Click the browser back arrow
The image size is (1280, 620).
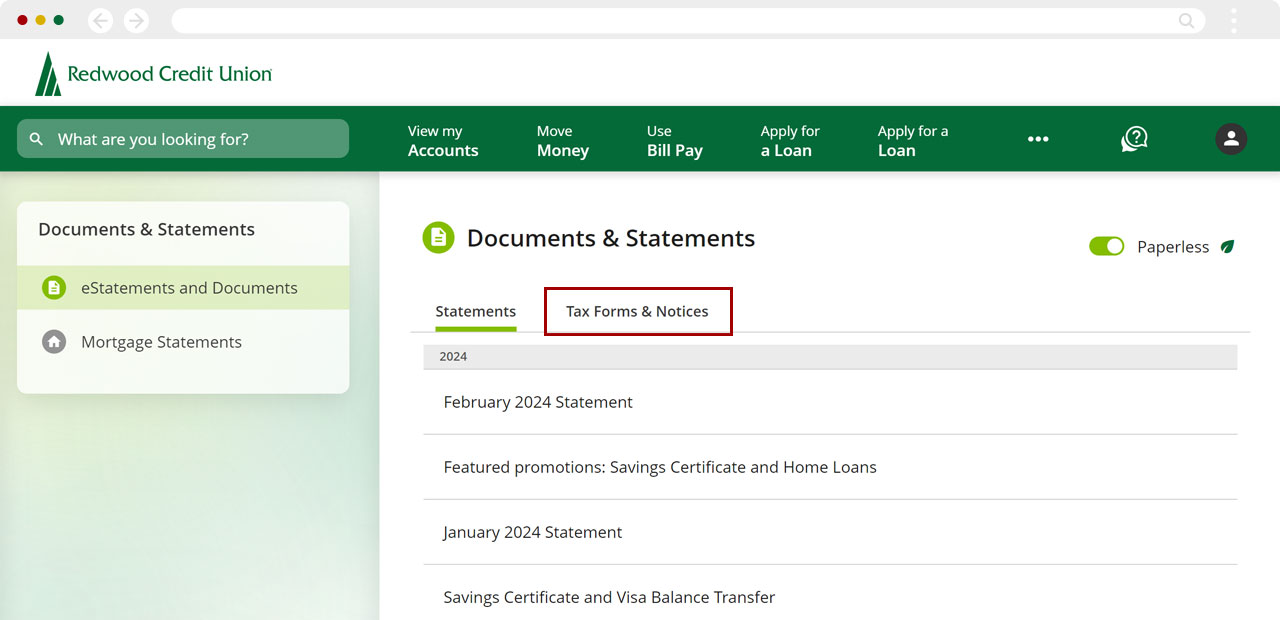tap(100, 20)
